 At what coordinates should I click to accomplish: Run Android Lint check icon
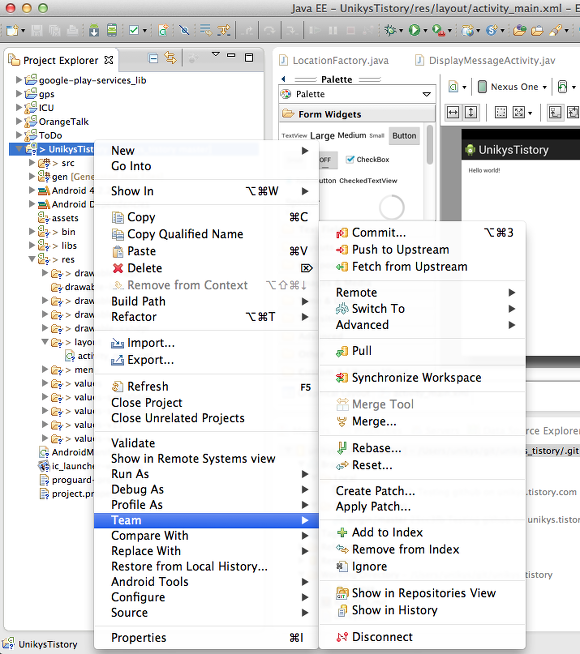click(134, 30)
